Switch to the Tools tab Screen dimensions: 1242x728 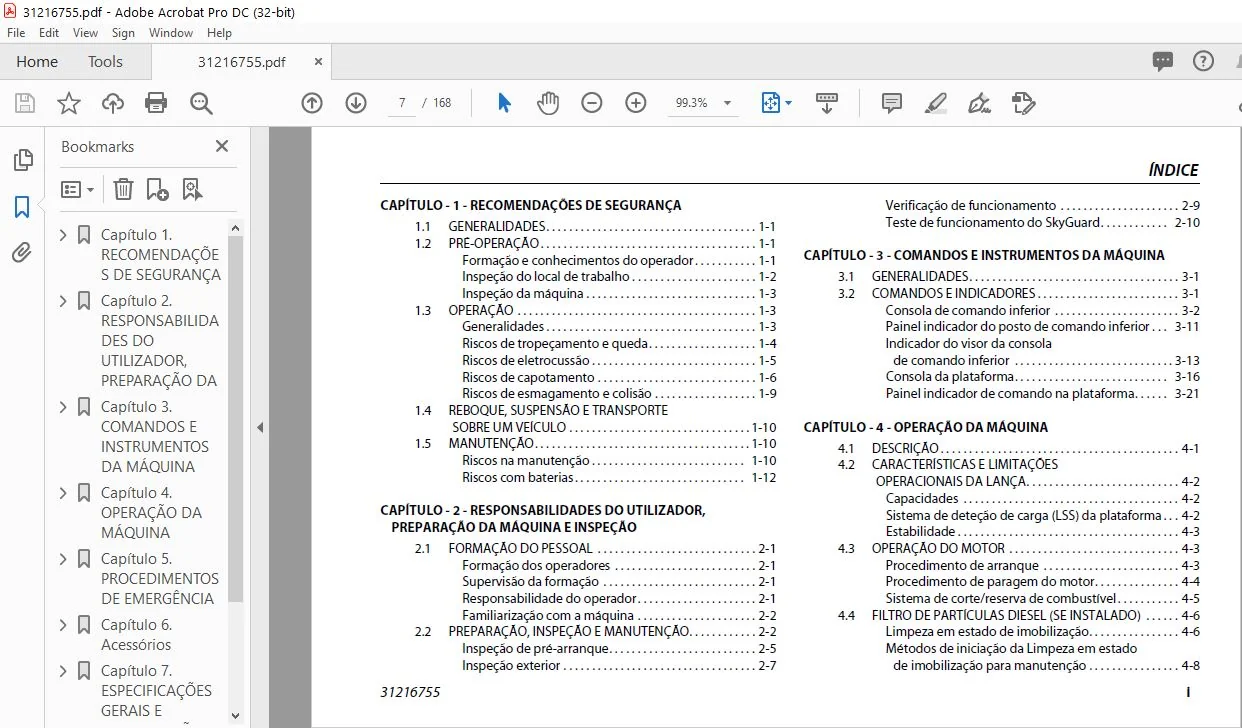[x=105, y=62]
